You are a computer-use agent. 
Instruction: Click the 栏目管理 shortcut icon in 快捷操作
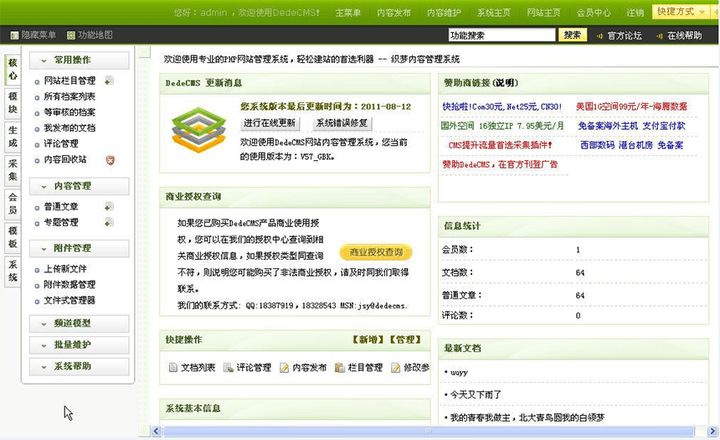(x=341, y=368)
